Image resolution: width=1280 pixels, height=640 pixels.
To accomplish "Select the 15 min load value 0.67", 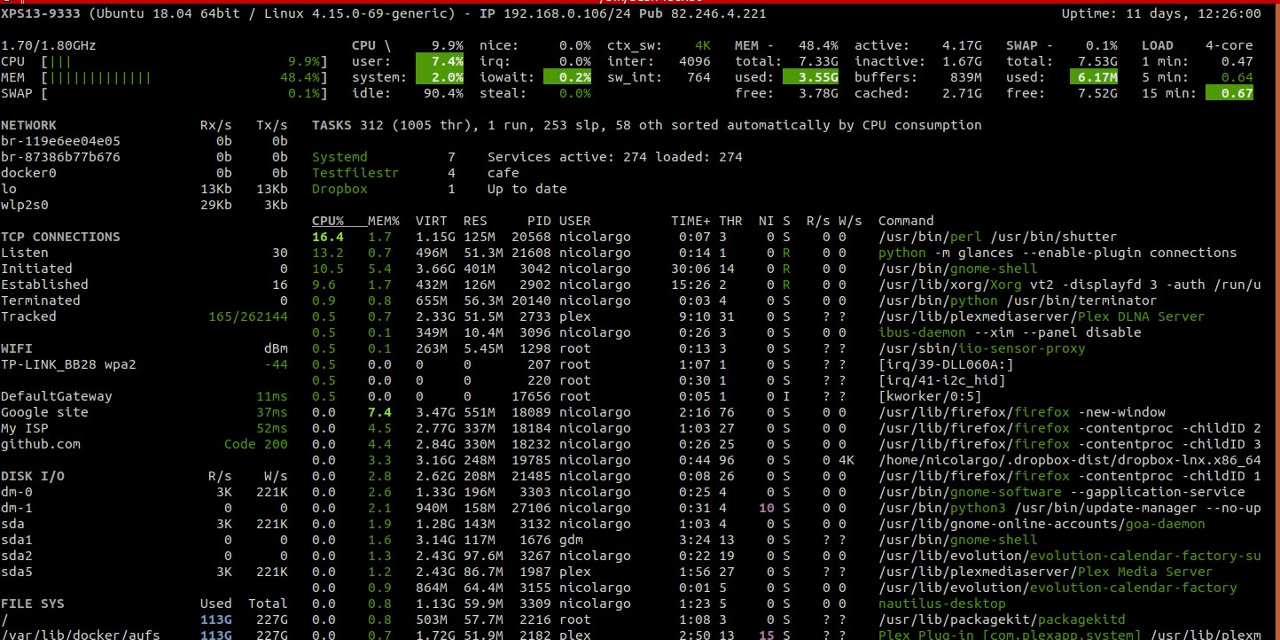I will (x=1229, y=93).
